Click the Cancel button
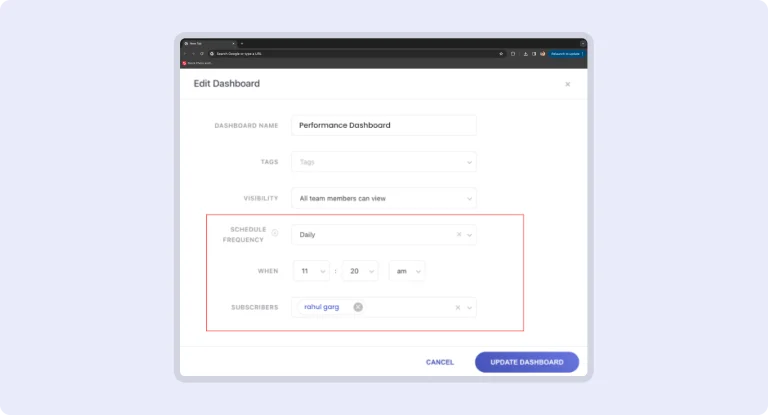 tap(440, 362)
